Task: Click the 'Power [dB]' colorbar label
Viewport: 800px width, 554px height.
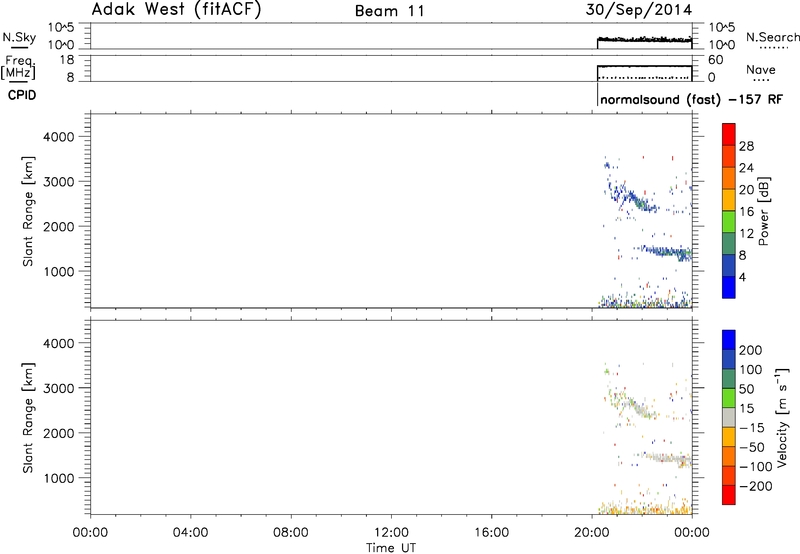Action: 763,211
